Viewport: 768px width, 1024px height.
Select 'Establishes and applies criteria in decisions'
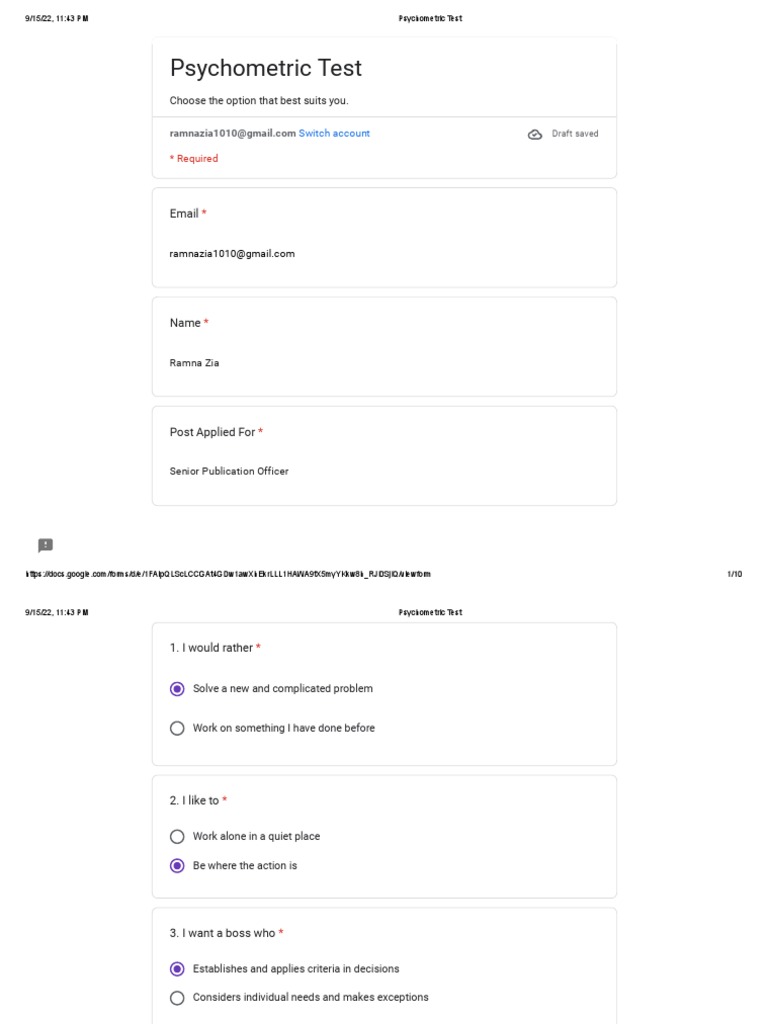click(177, 969)
